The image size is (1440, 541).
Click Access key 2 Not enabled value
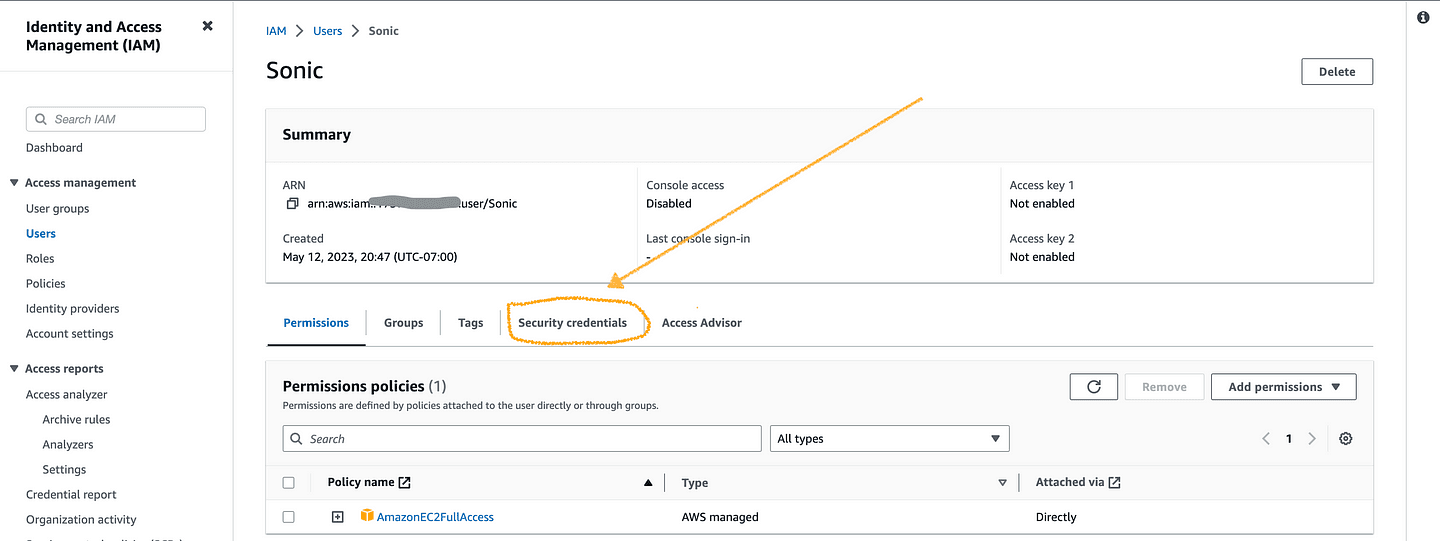pyautogui.click(x=1042, y=257)
